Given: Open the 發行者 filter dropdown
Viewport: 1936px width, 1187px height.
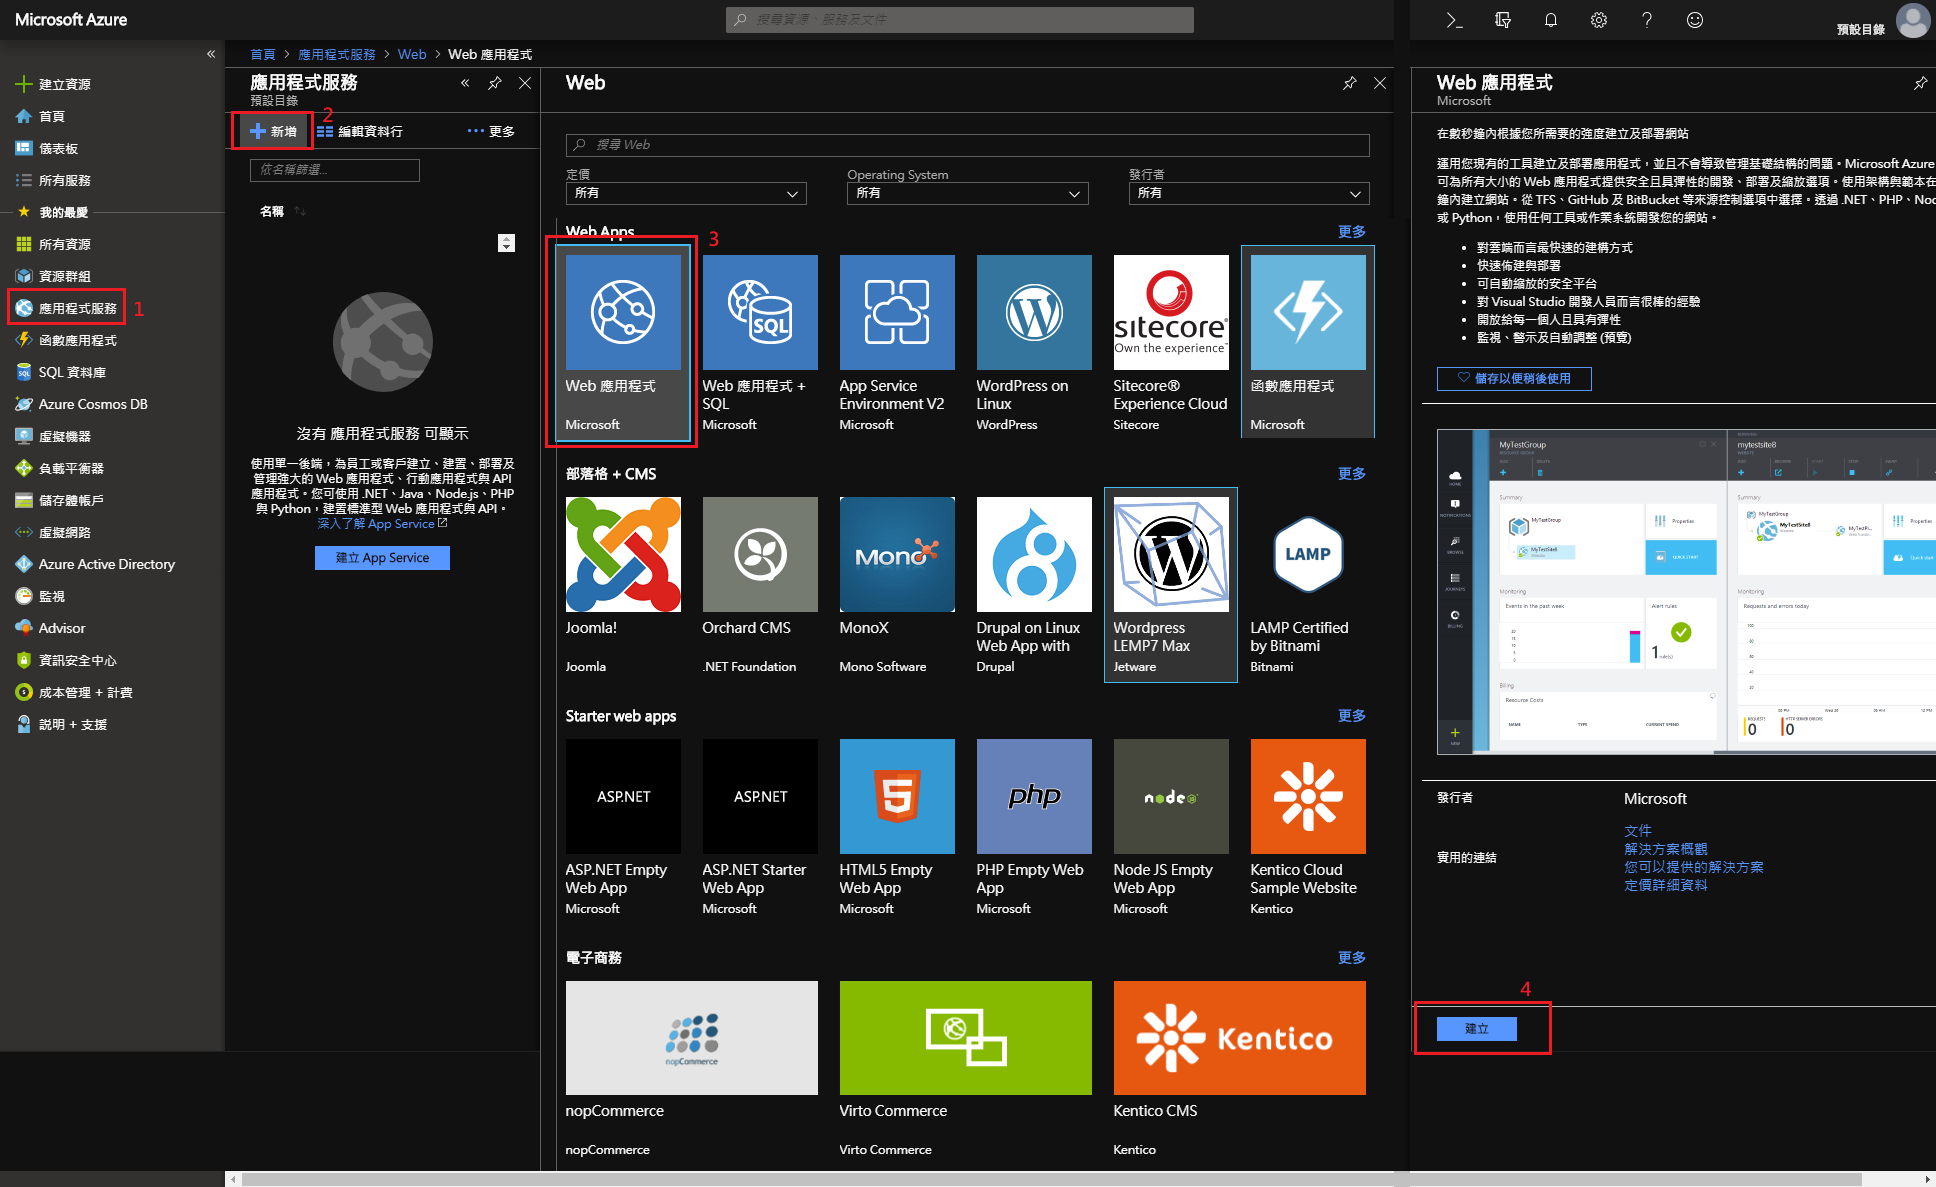Looking at the screenshot, I should pyautogui.click(x=1248, y=193).
